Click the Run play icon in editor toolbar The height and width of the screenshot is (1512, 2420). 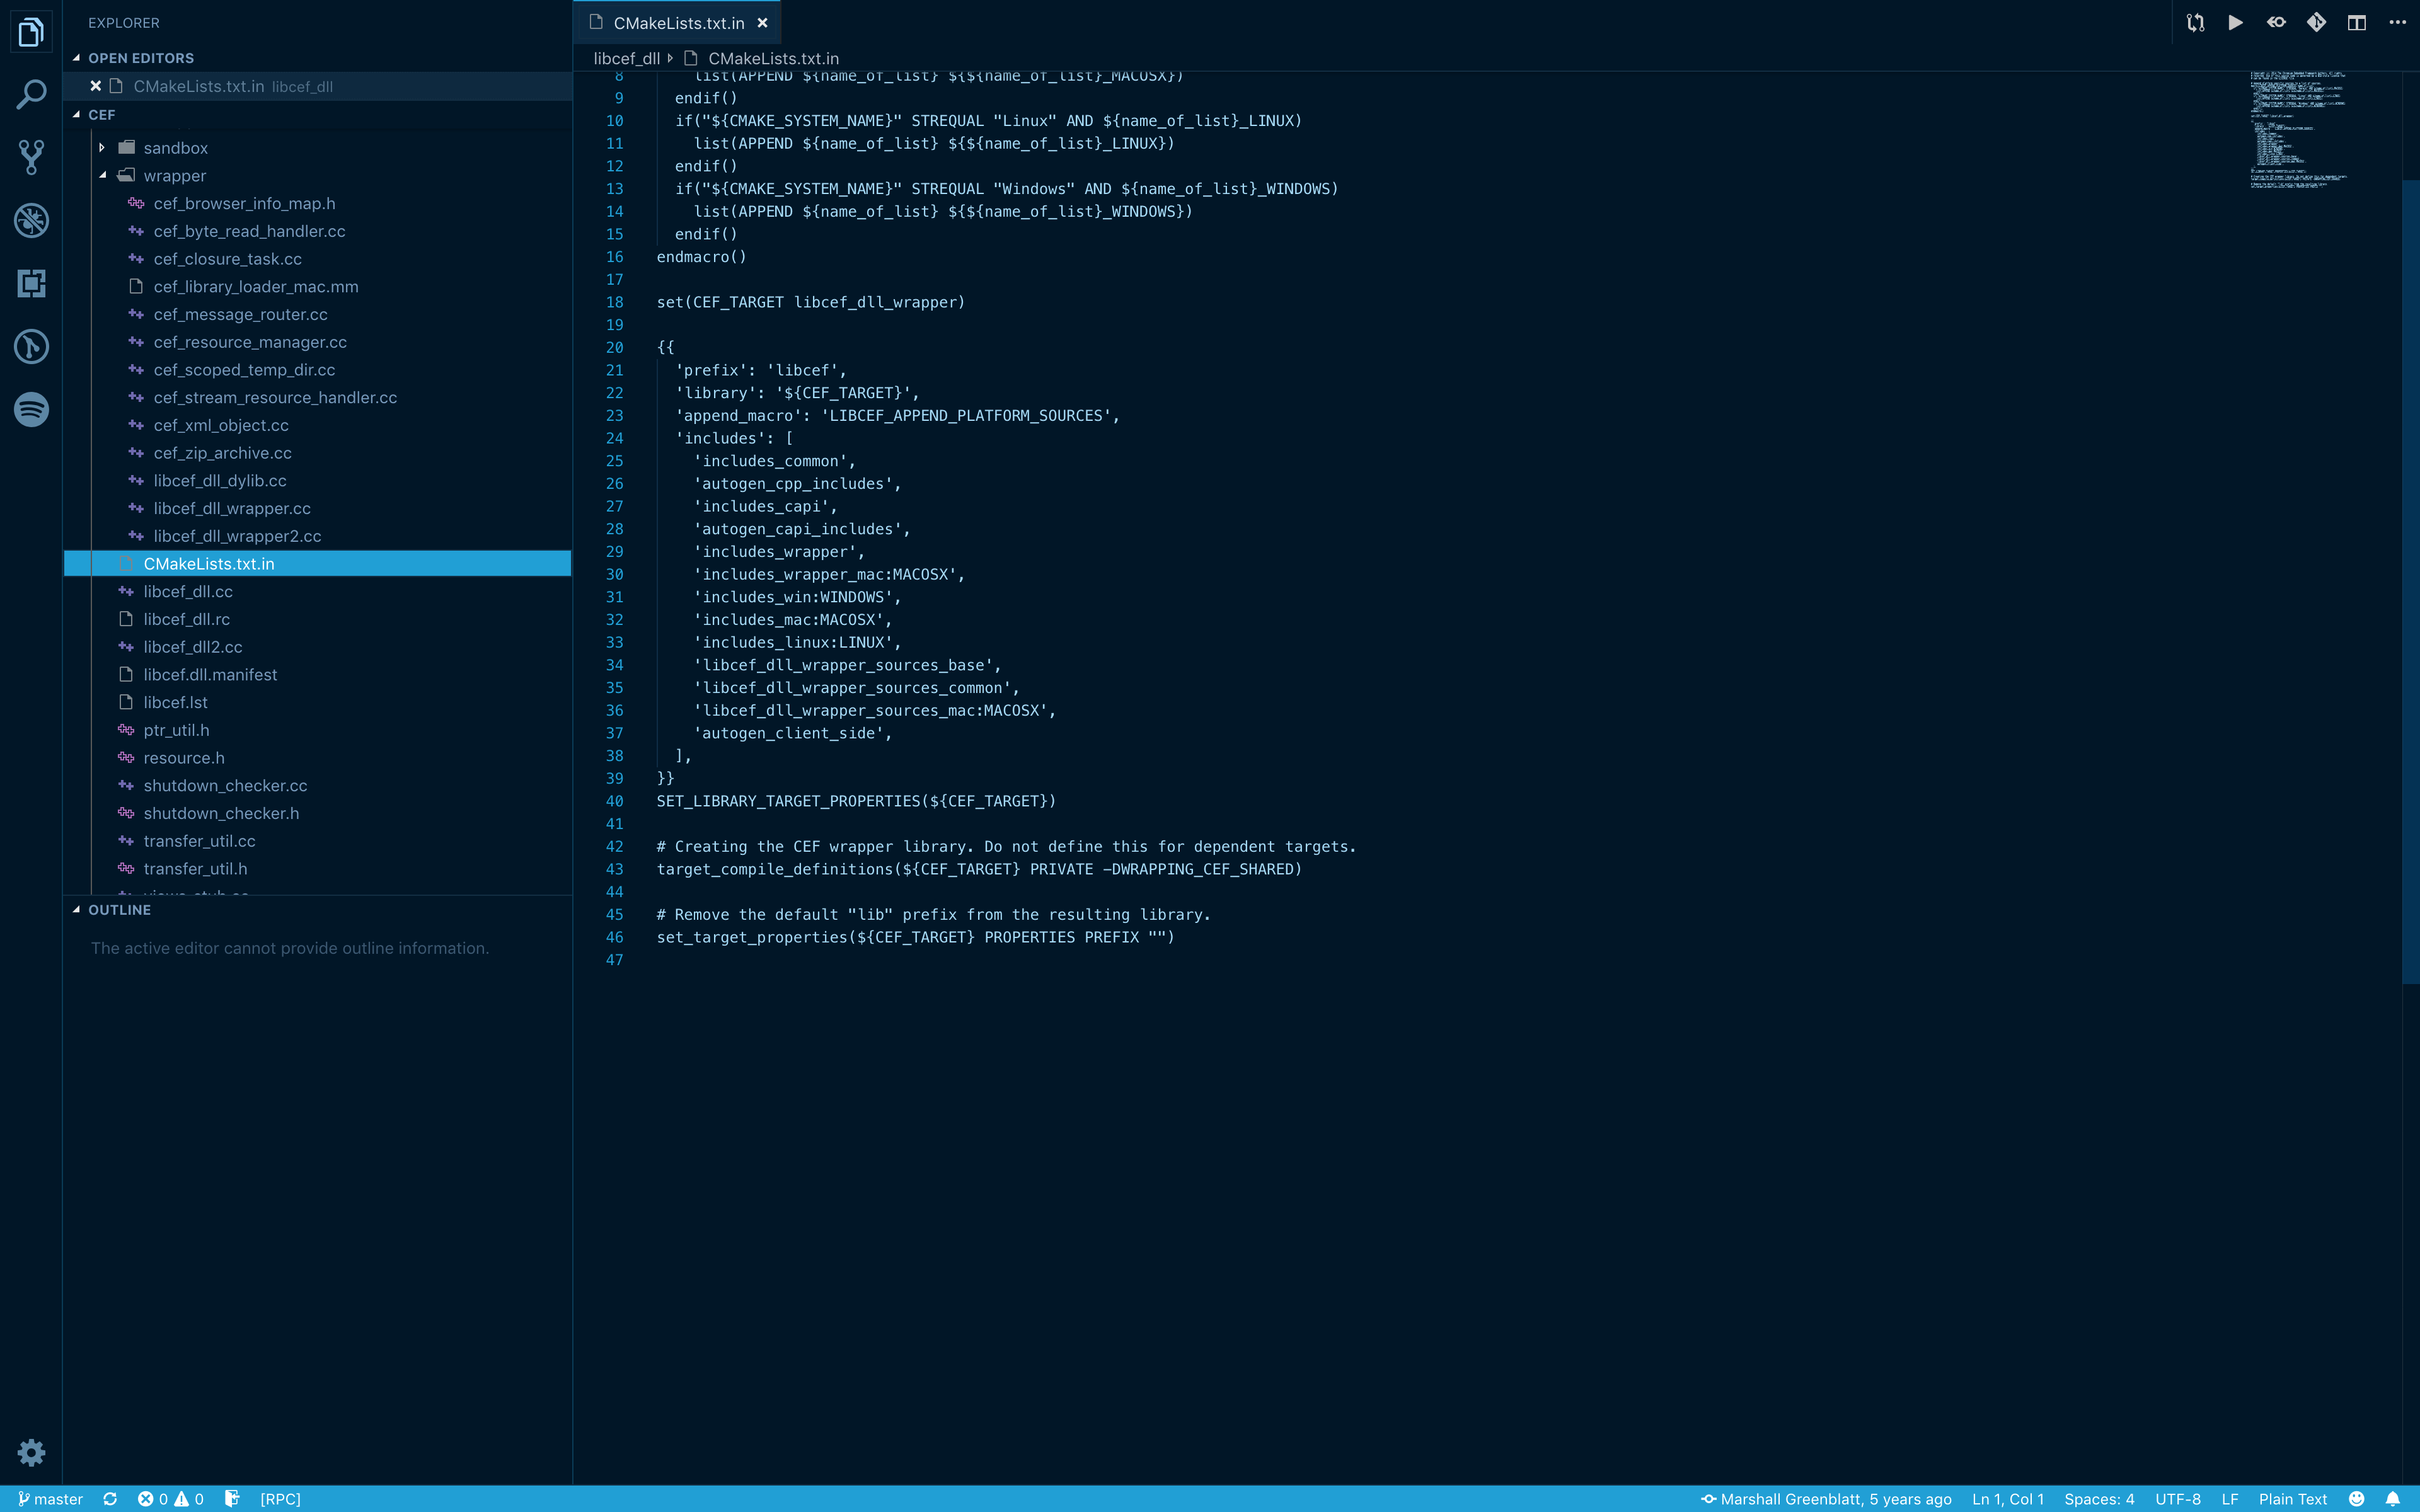coord(2235,22)
